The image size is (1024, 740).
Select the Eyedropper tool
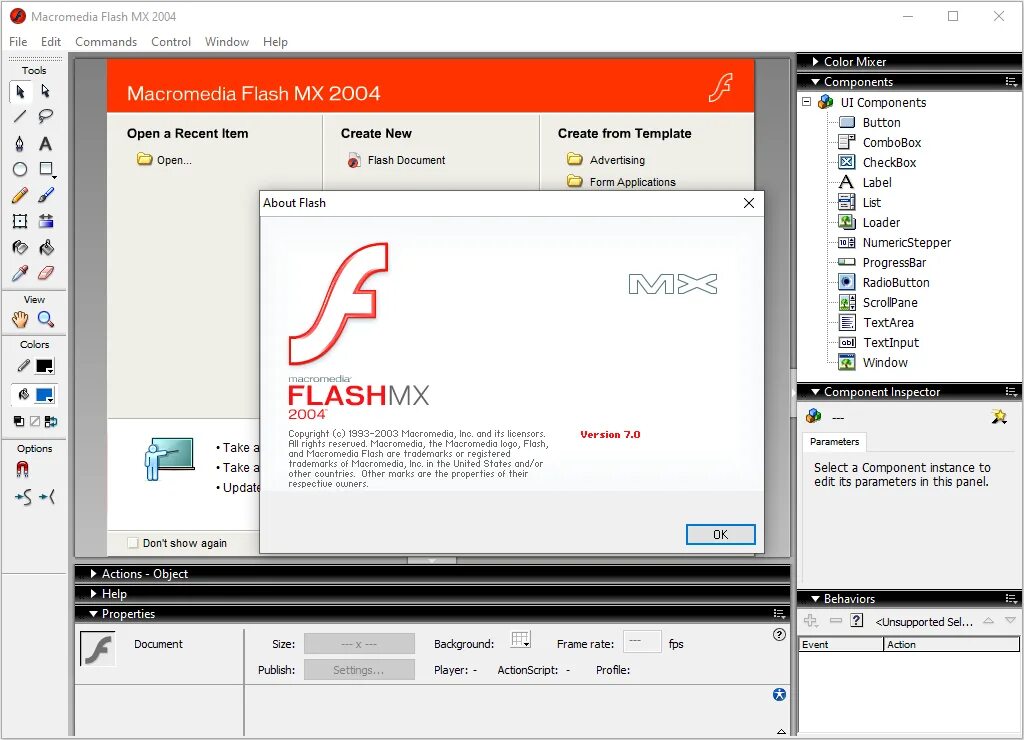click(20, 273)
